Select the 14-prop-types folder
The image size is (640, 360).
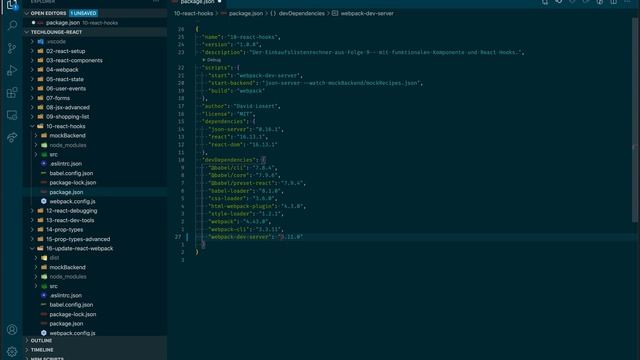[64, 229]
